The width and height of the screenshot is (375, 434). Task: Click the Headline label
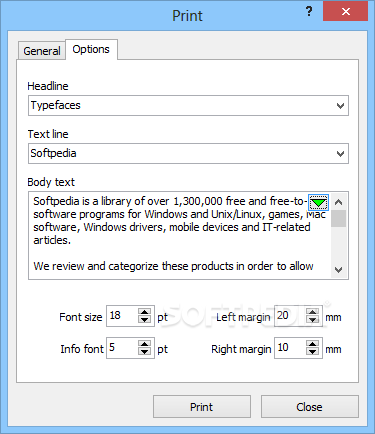click(48, 86)
